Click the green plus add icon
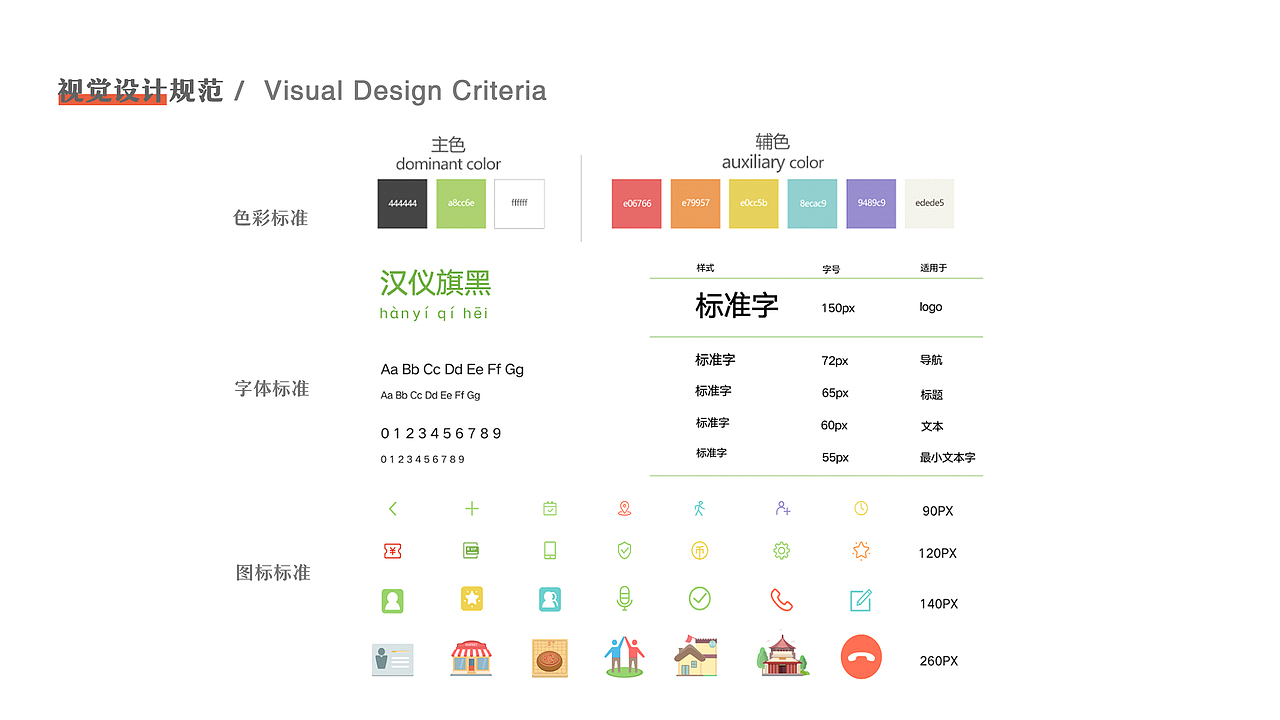1280x720 pixels. 472,509
